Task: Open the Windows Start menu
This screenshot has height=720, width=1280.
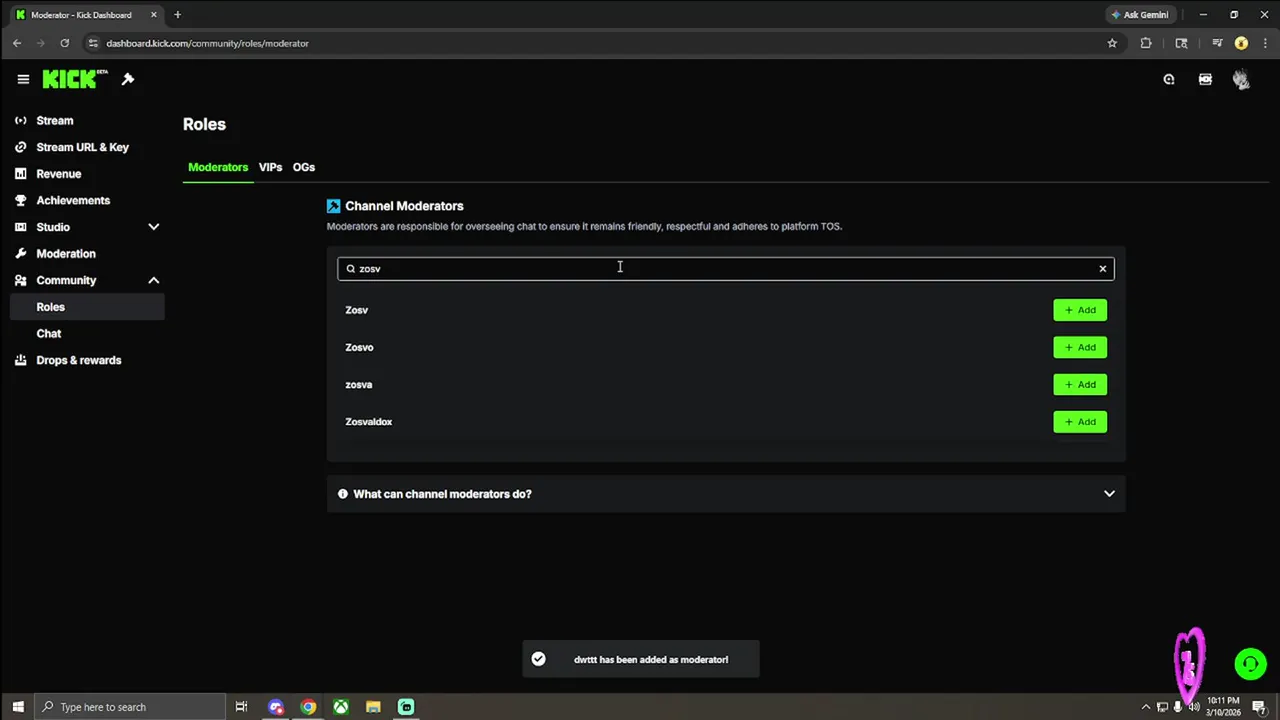Action: coord(17,707)
